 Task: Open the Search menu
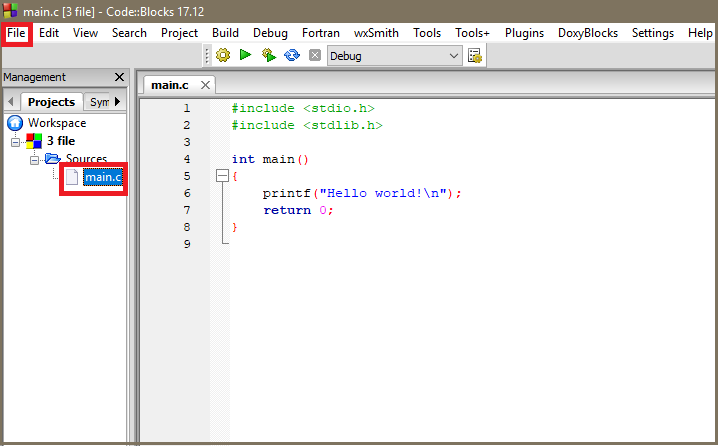pos(130,33)
